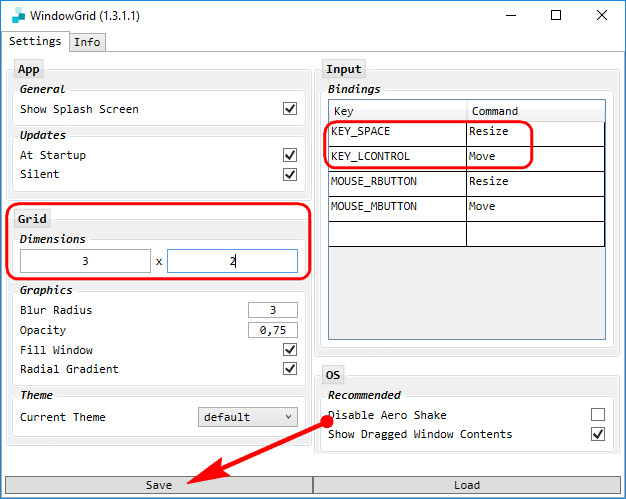Click the Resize command for KEY_SPACE
Viewport: 626px width, 499px height.
[535, 134]
